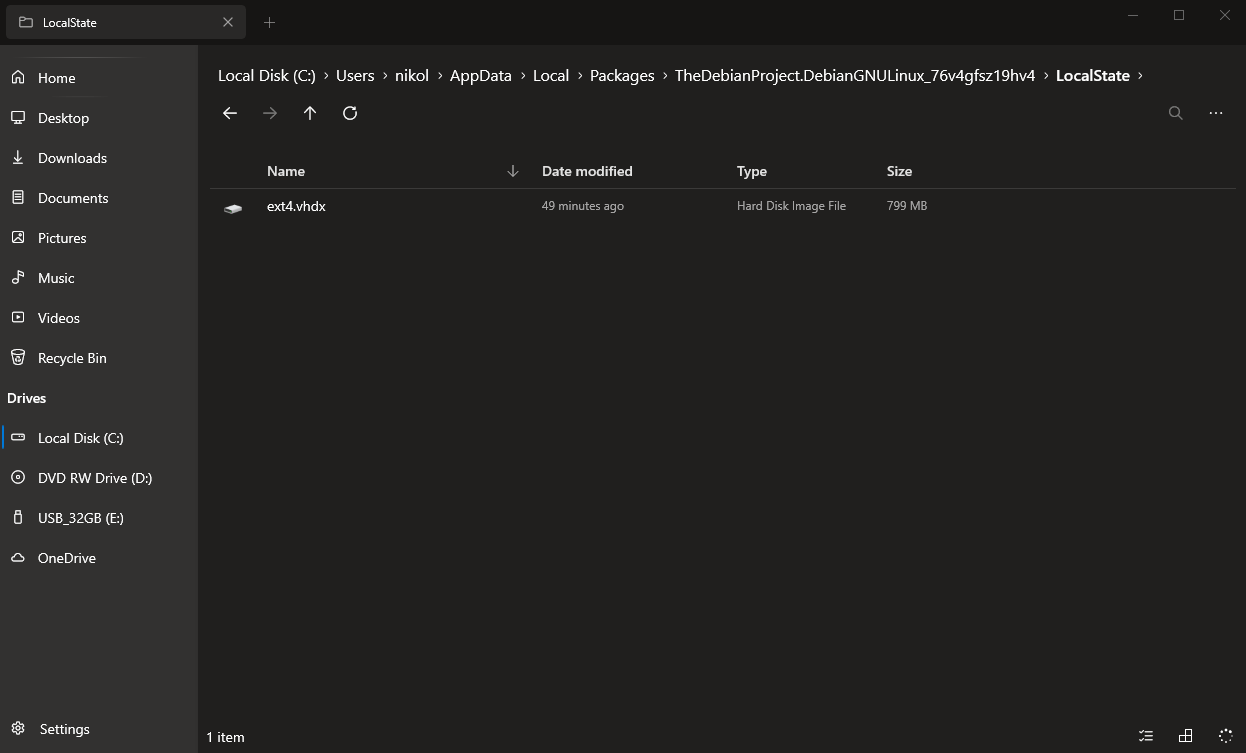Image resolution: width=1246 pixels, height=753 pixels.
Task: Refresh the folder view
Action: 349,113
